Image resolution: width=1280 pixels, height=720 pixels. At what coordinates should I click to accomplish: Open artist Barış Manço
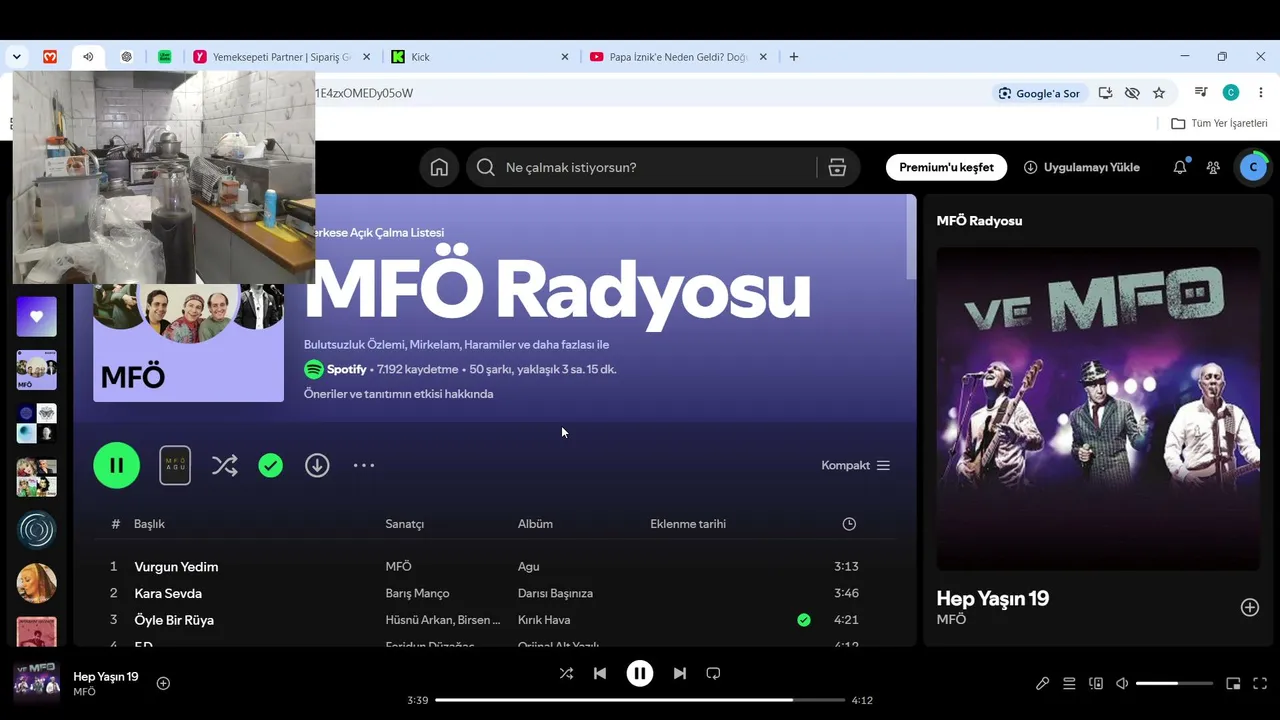pos(417,593)
